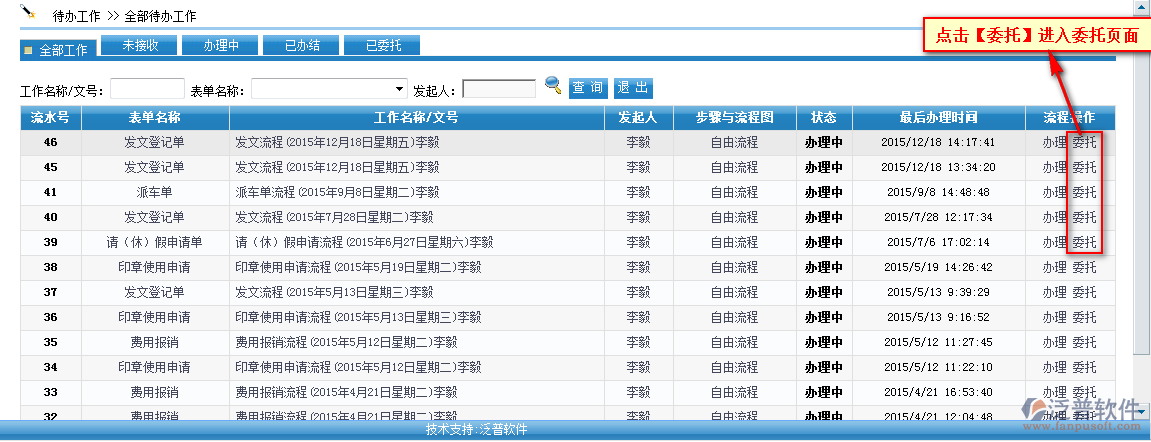The width and height of the screenshot is (1151, 442).
Task: Click 委托 link for 派车单 row 41
Action: pos(1084,192)
